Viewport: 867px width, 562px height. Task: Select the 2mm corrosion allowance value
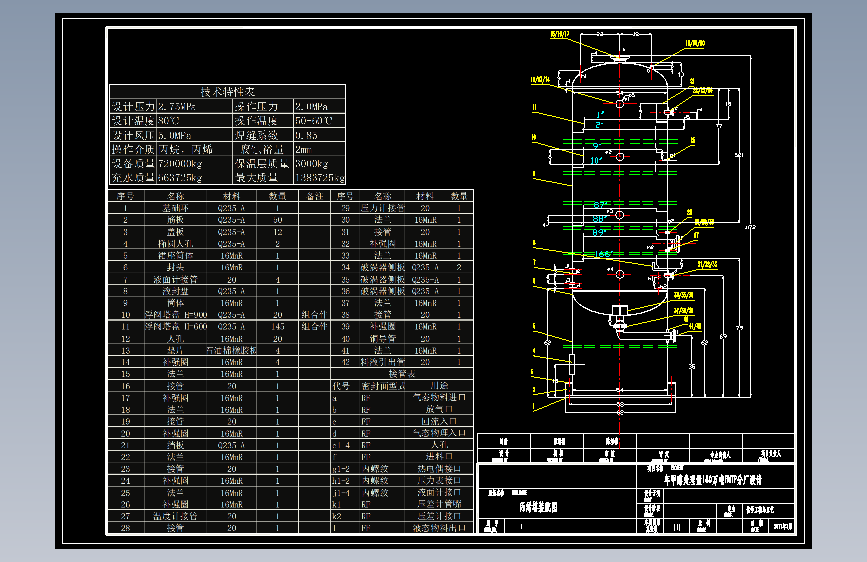click(304, 149)
